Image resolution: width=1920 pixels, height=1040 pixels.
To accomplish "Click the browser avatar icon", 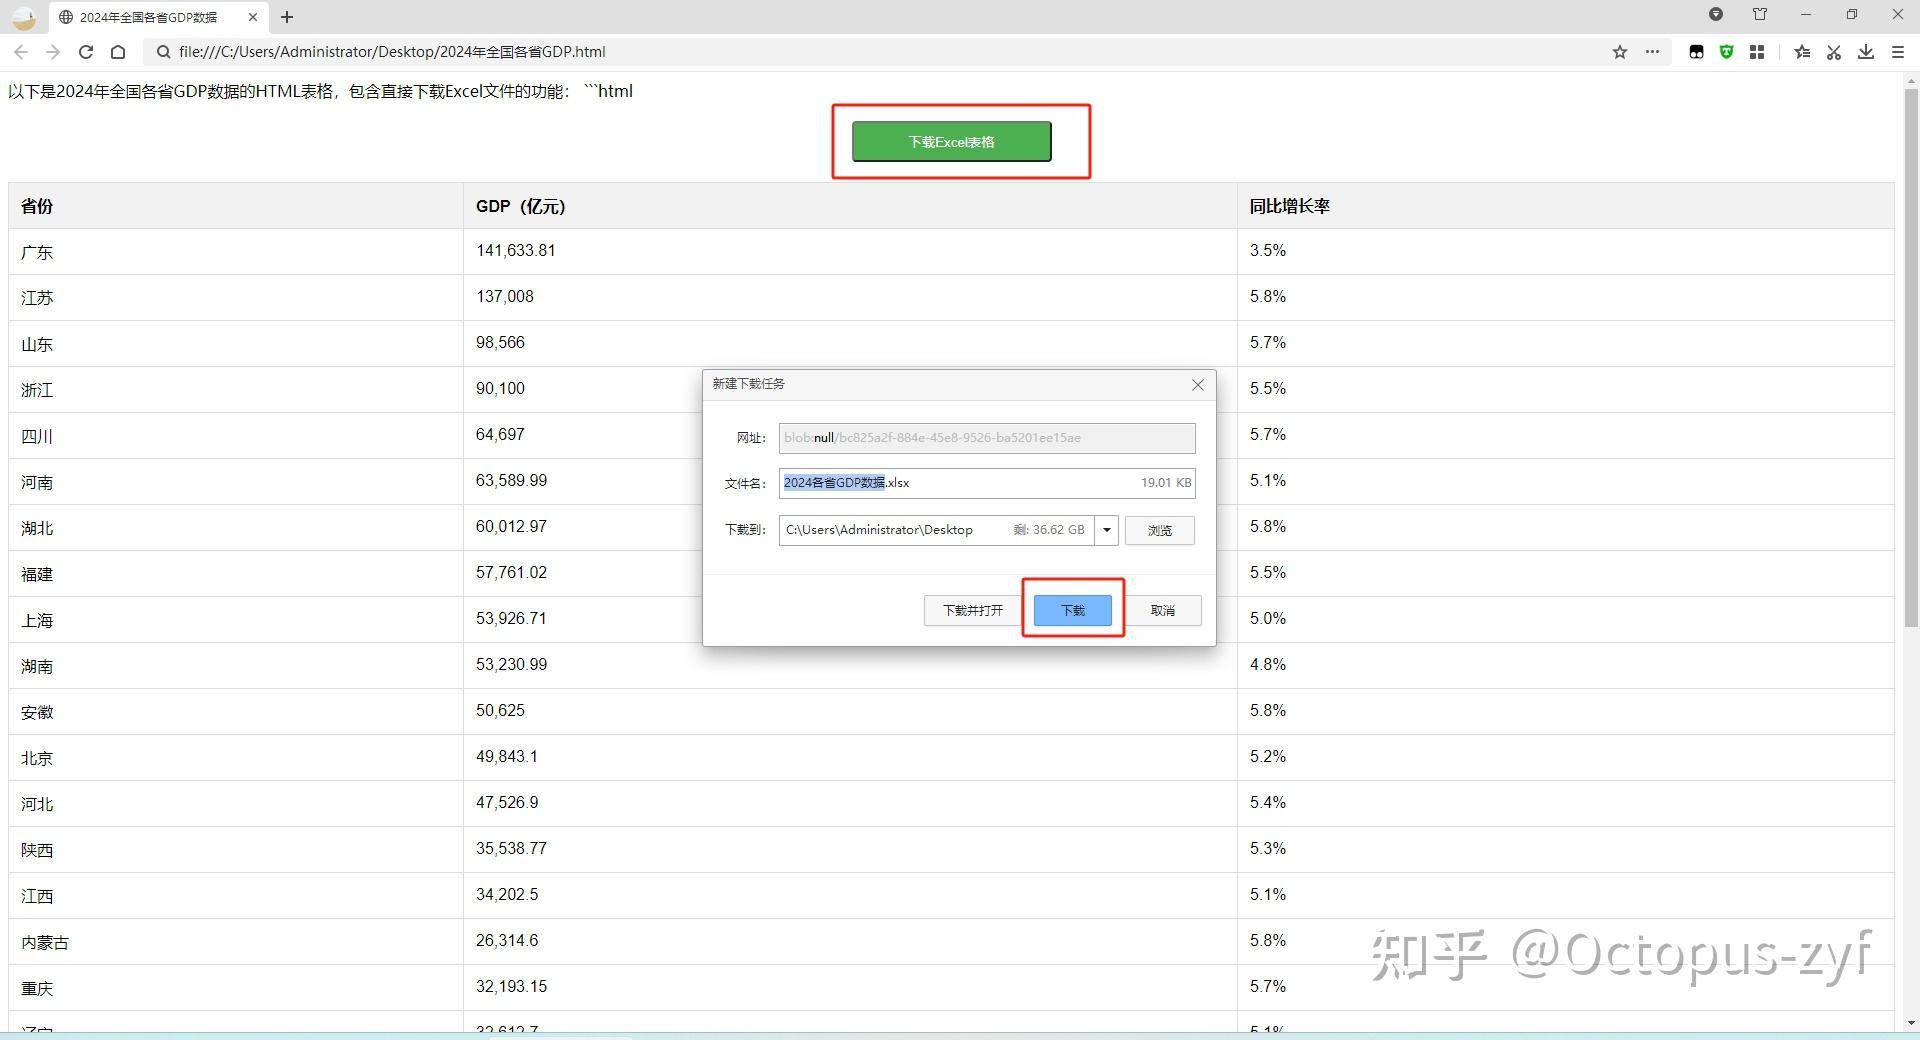I will (23, 17).
